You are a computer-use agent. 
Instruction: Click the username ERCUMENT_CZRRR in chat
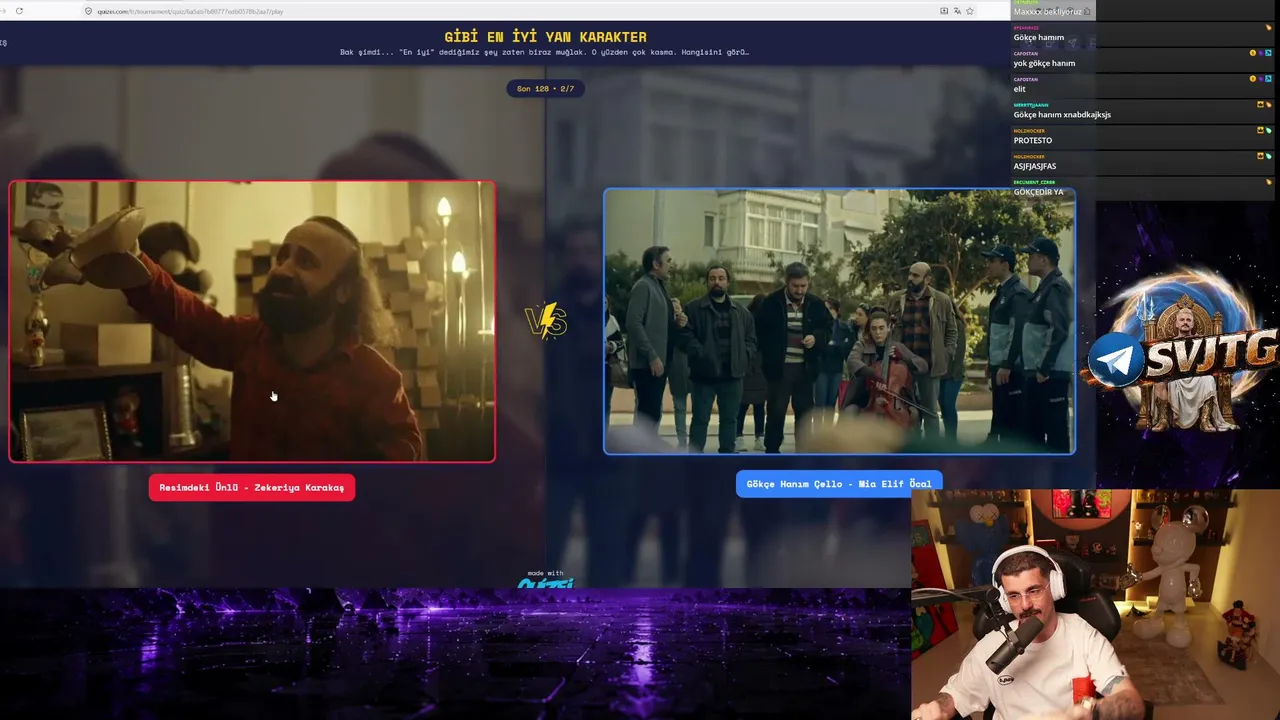pyautogui.click(x=1034, y=182)
